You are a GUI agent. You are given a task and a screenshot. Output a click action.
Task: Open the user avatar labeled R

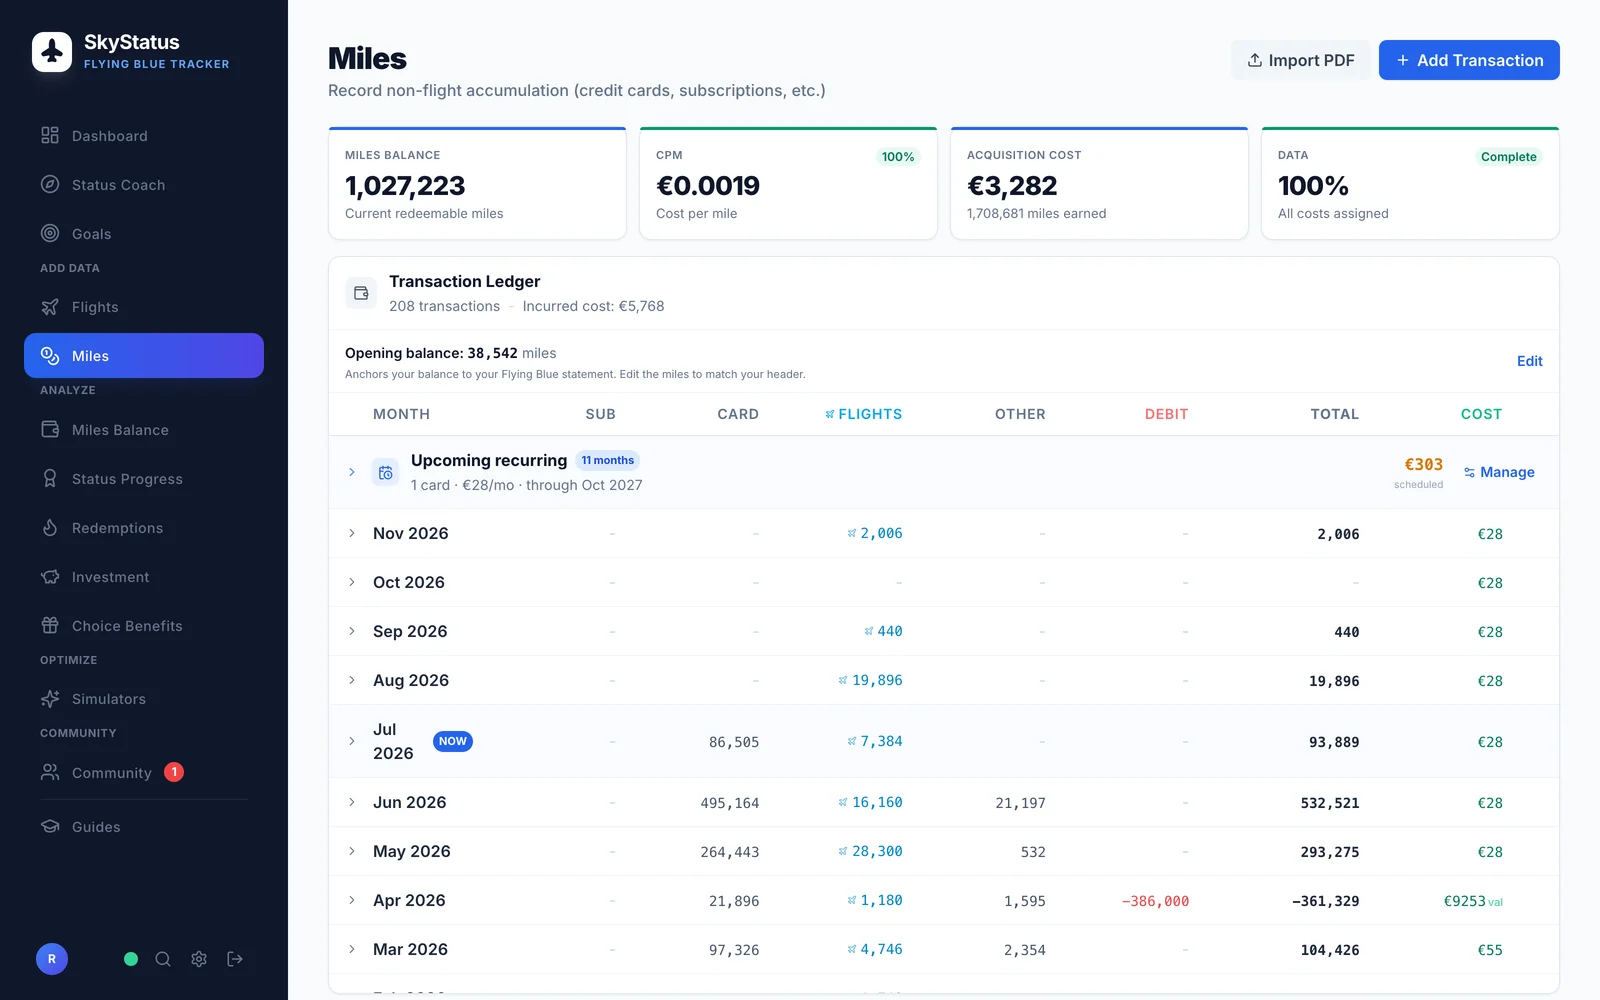click(52, 959)
